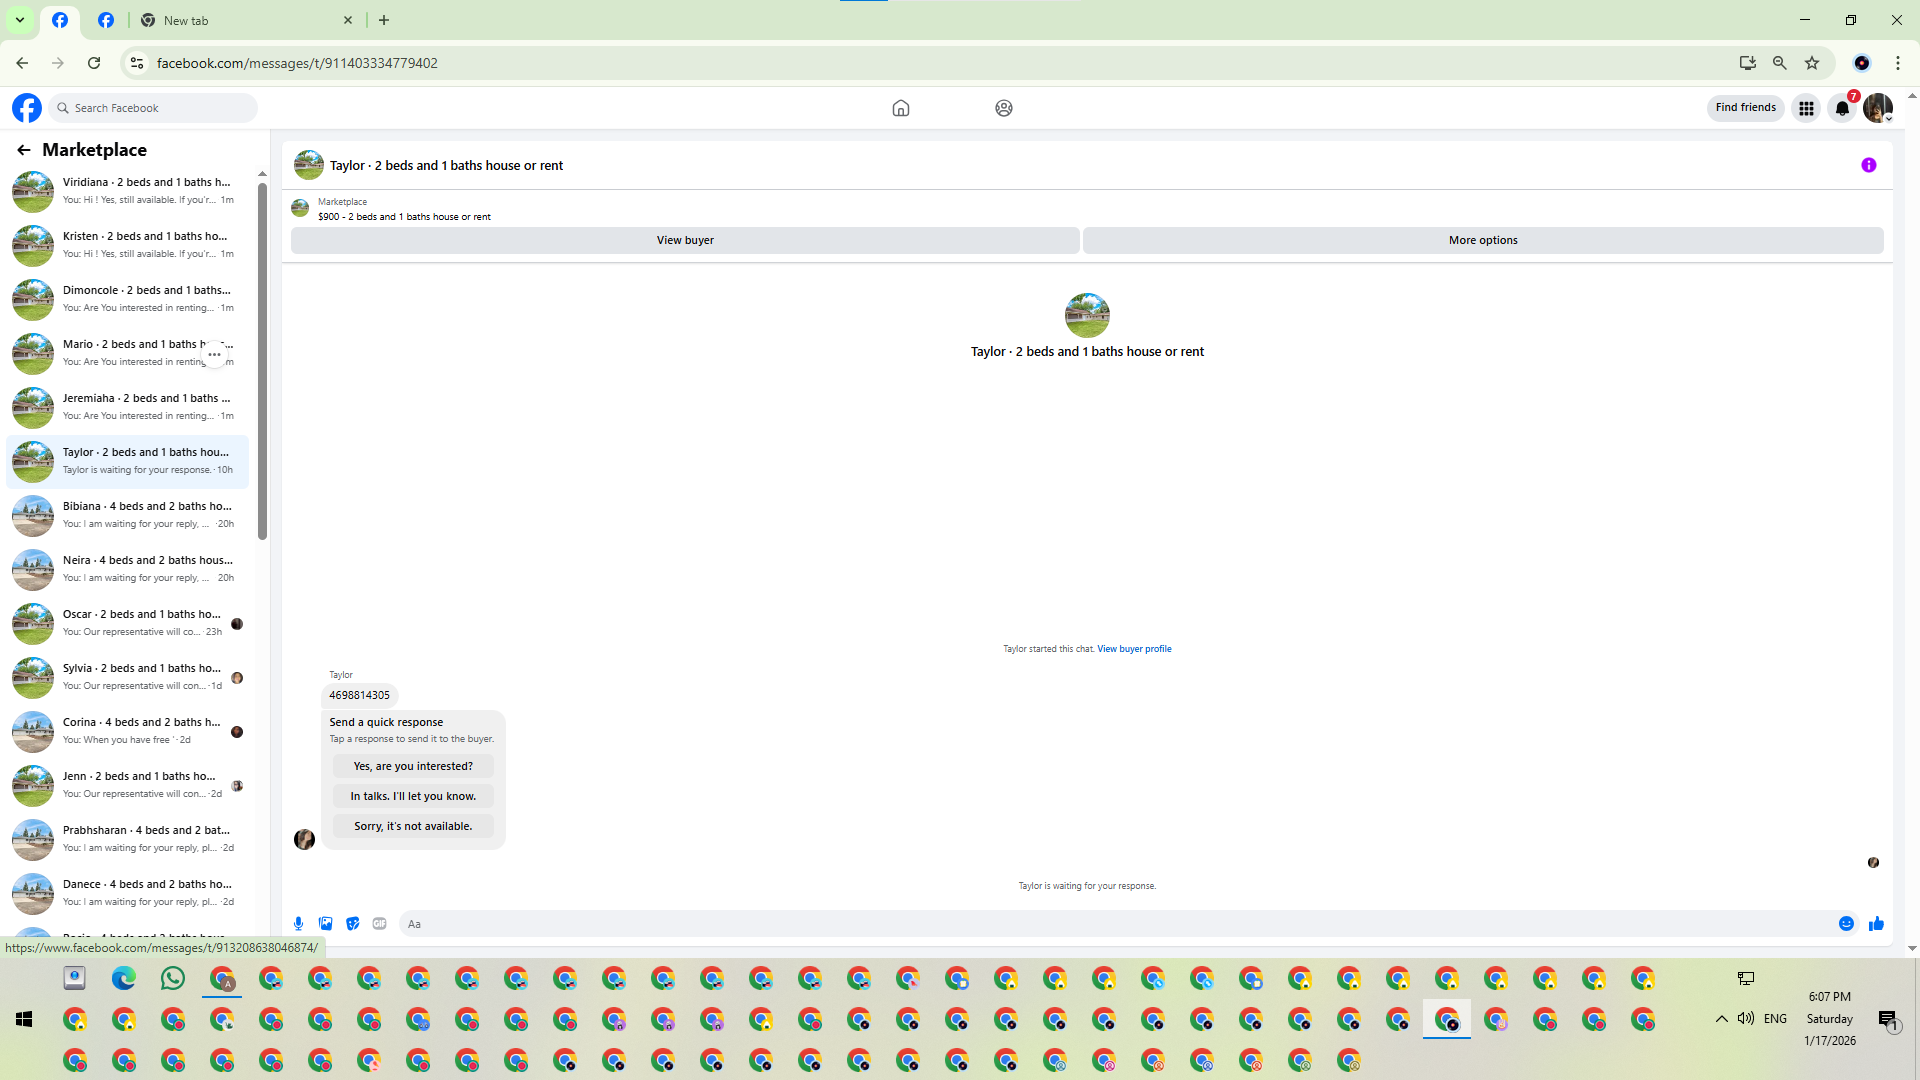Screen dimensions: 1920x1080
Task: Open the Facebook notifications bell
Action: pyautogui.click(x=1842, y=108)
